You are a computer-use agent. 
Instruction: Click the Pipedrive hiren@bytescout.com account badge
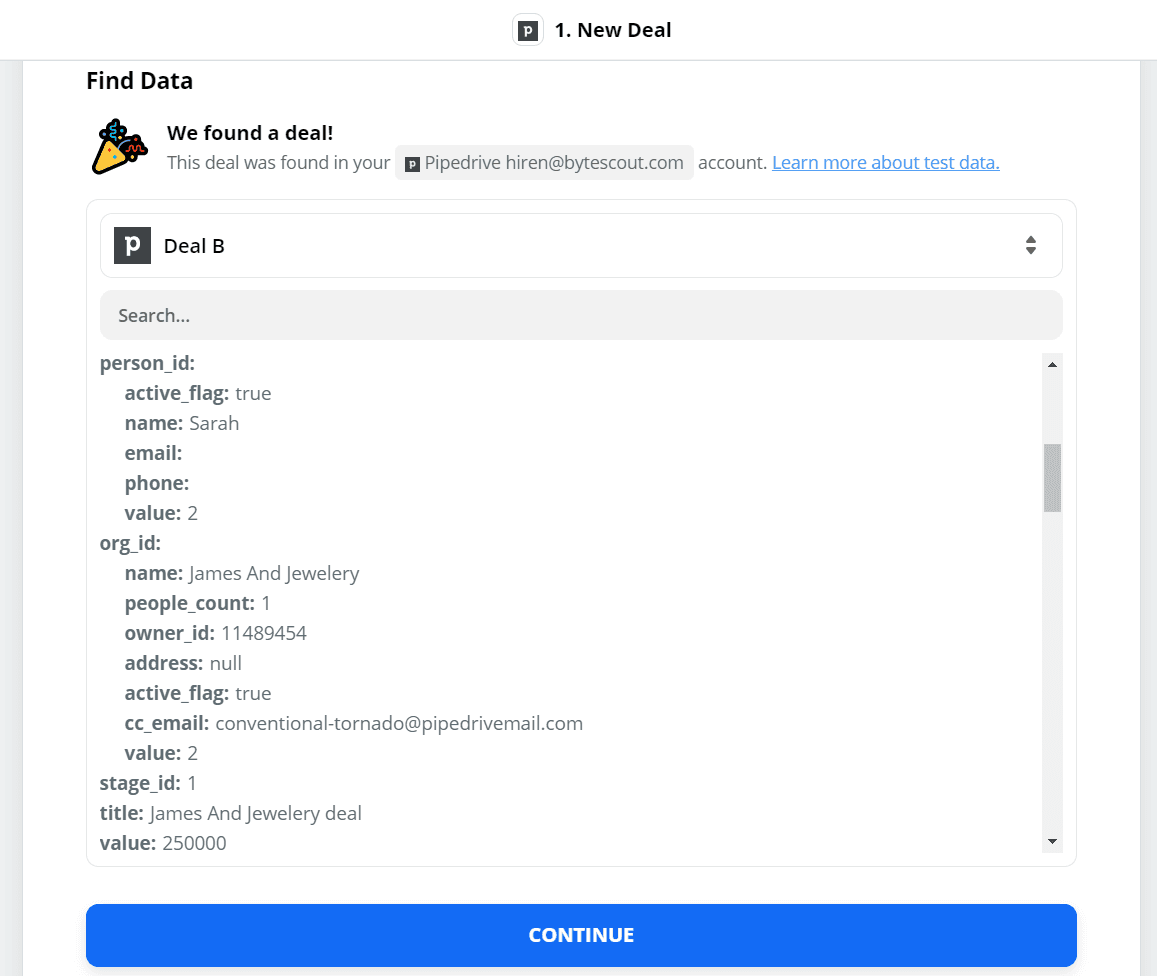(x=544, y=163)
